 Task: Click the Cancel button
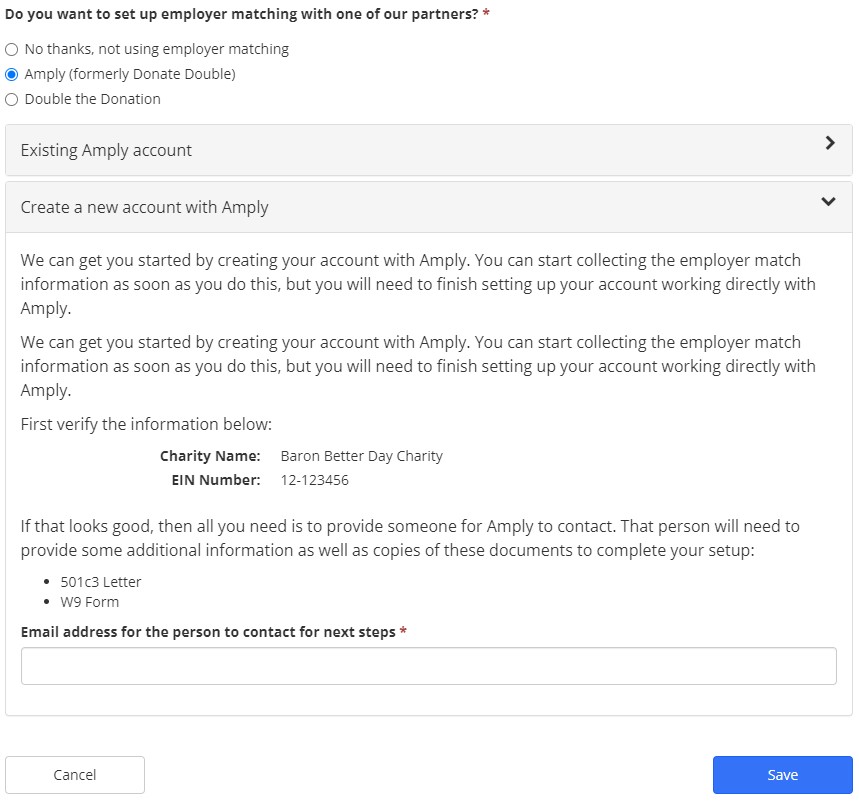click(74, 774)
